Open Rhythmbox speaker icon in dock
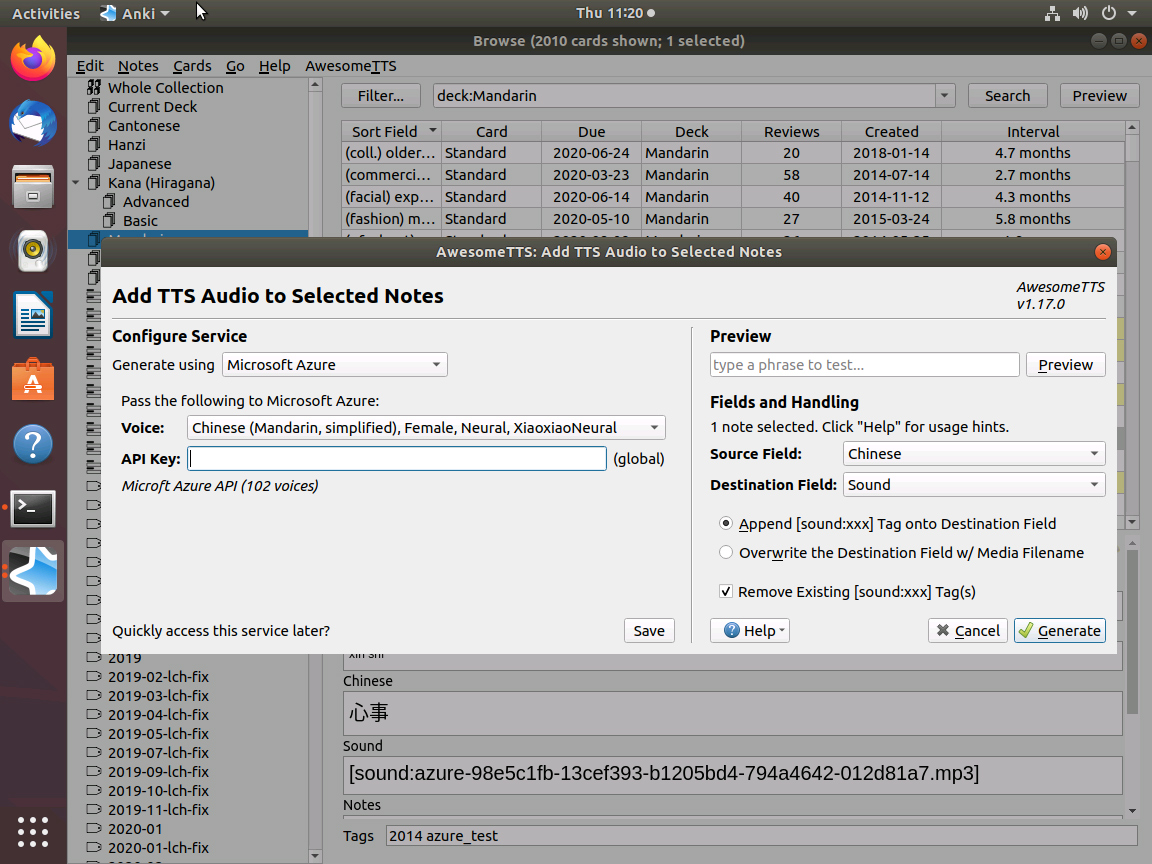This screenshot has width=1152, height=864. click(x=33, y=250)
